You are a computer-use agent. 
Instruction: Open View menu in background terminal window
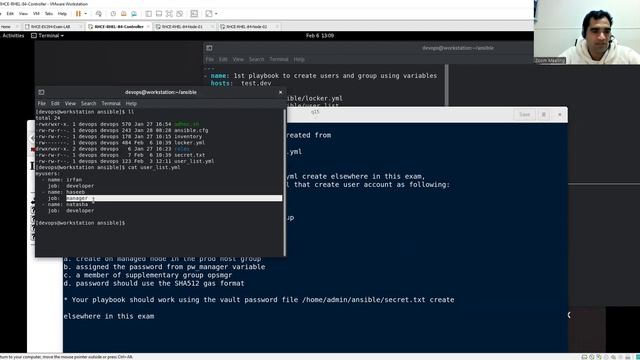238,60
